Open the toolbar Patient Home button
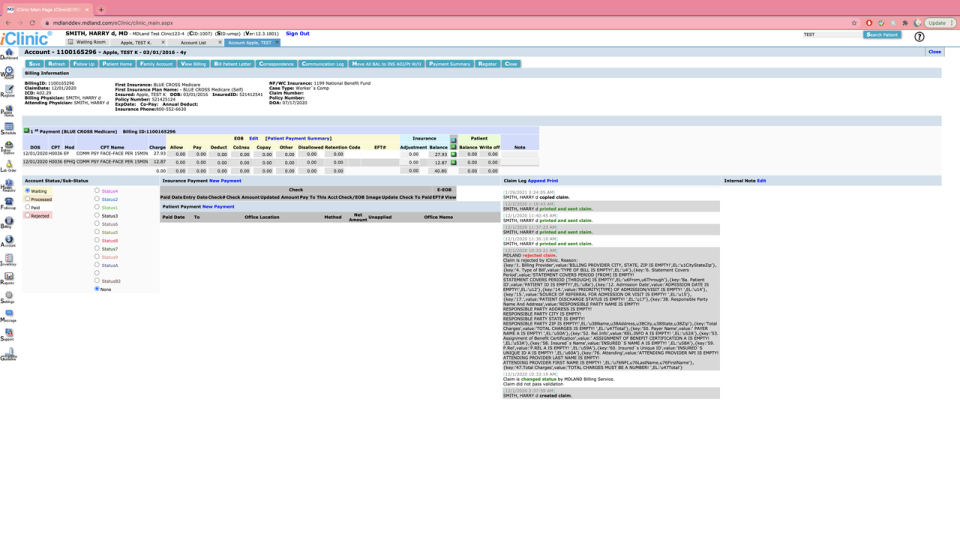Image resolution: width=960 pixels, height=540 pixels. coord(118,64)
